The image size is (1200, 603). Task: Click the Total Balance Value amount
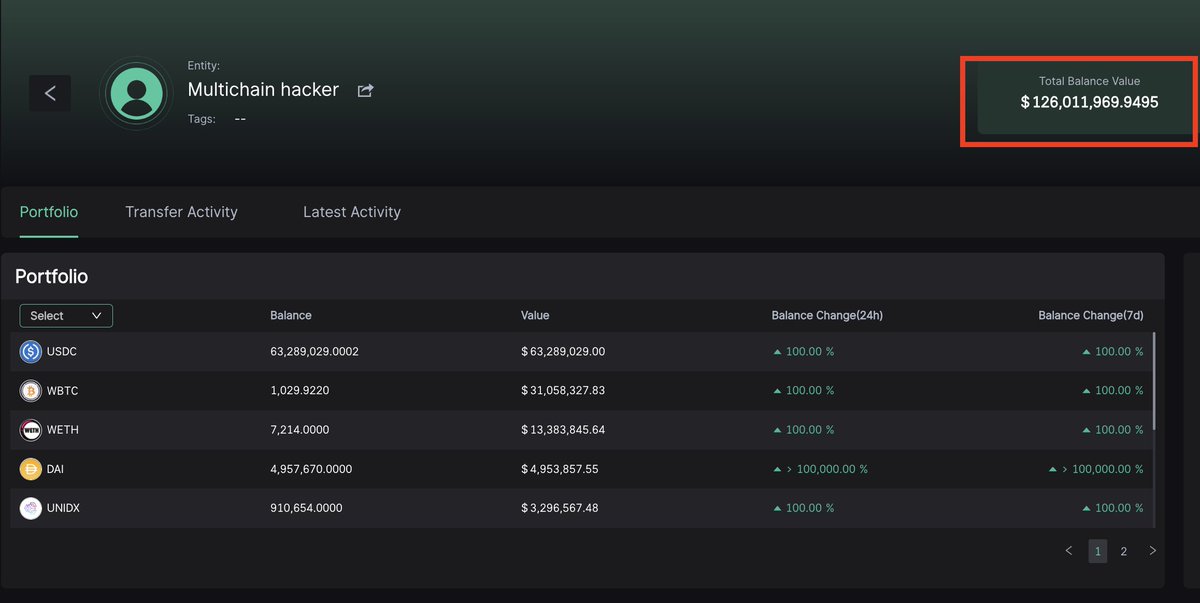(x=1089, y=102)
